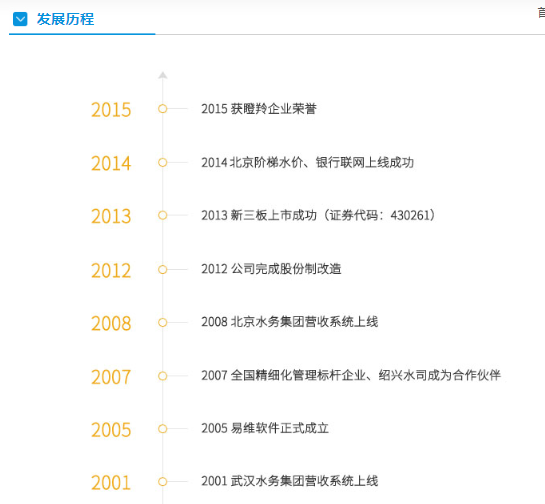545x504 pixels.
Task: Click the 2013 year label
Action: click(111, 216)
